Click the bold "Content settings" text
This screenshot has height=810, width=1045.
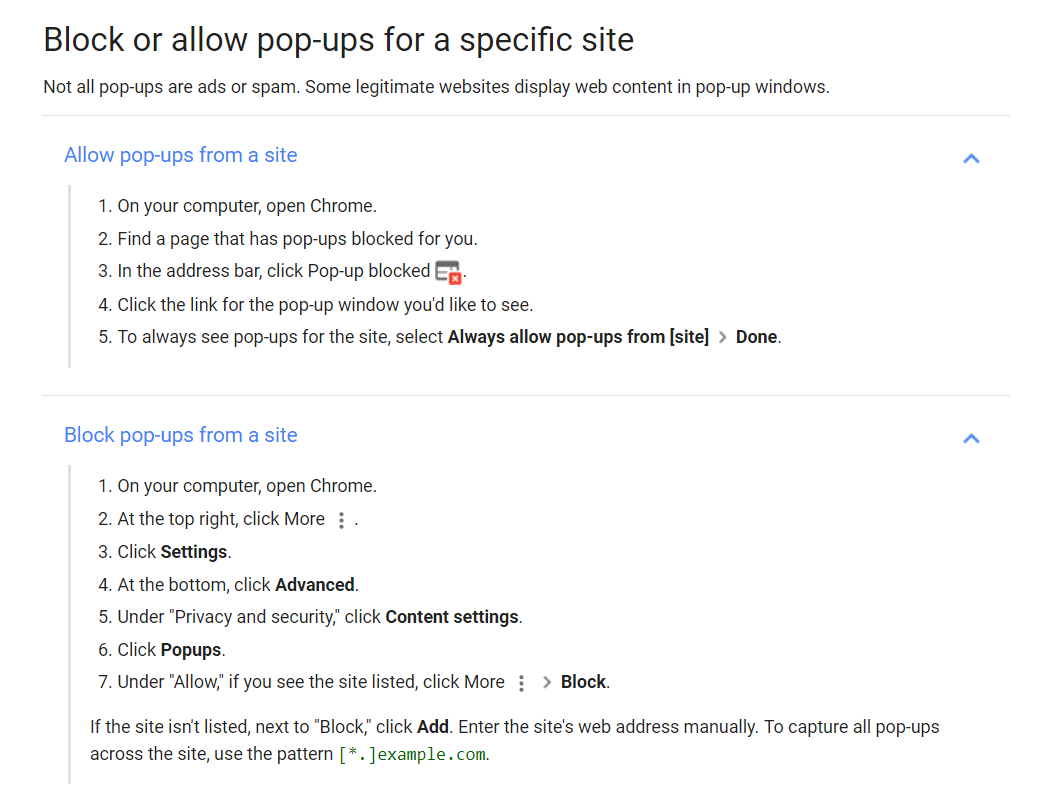point(451,617)
